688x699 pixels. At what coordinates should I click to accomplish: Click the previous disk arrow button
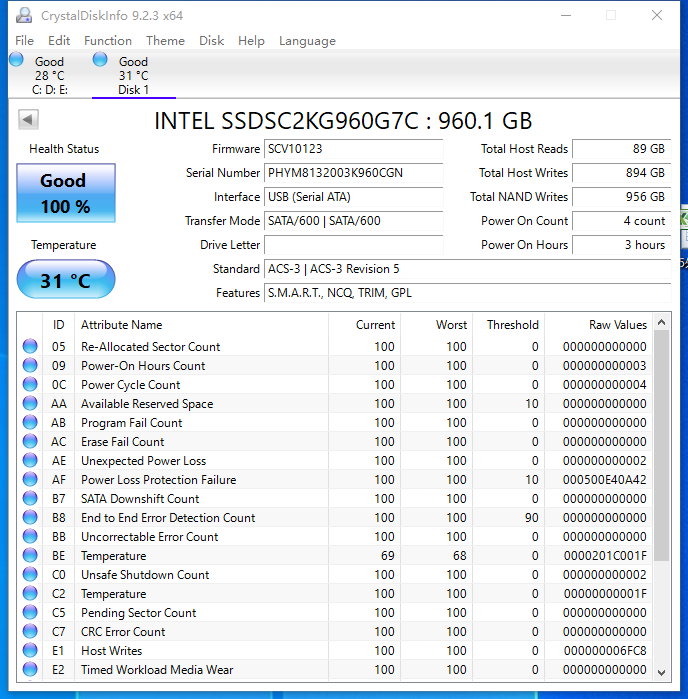[x=28, y=119]
